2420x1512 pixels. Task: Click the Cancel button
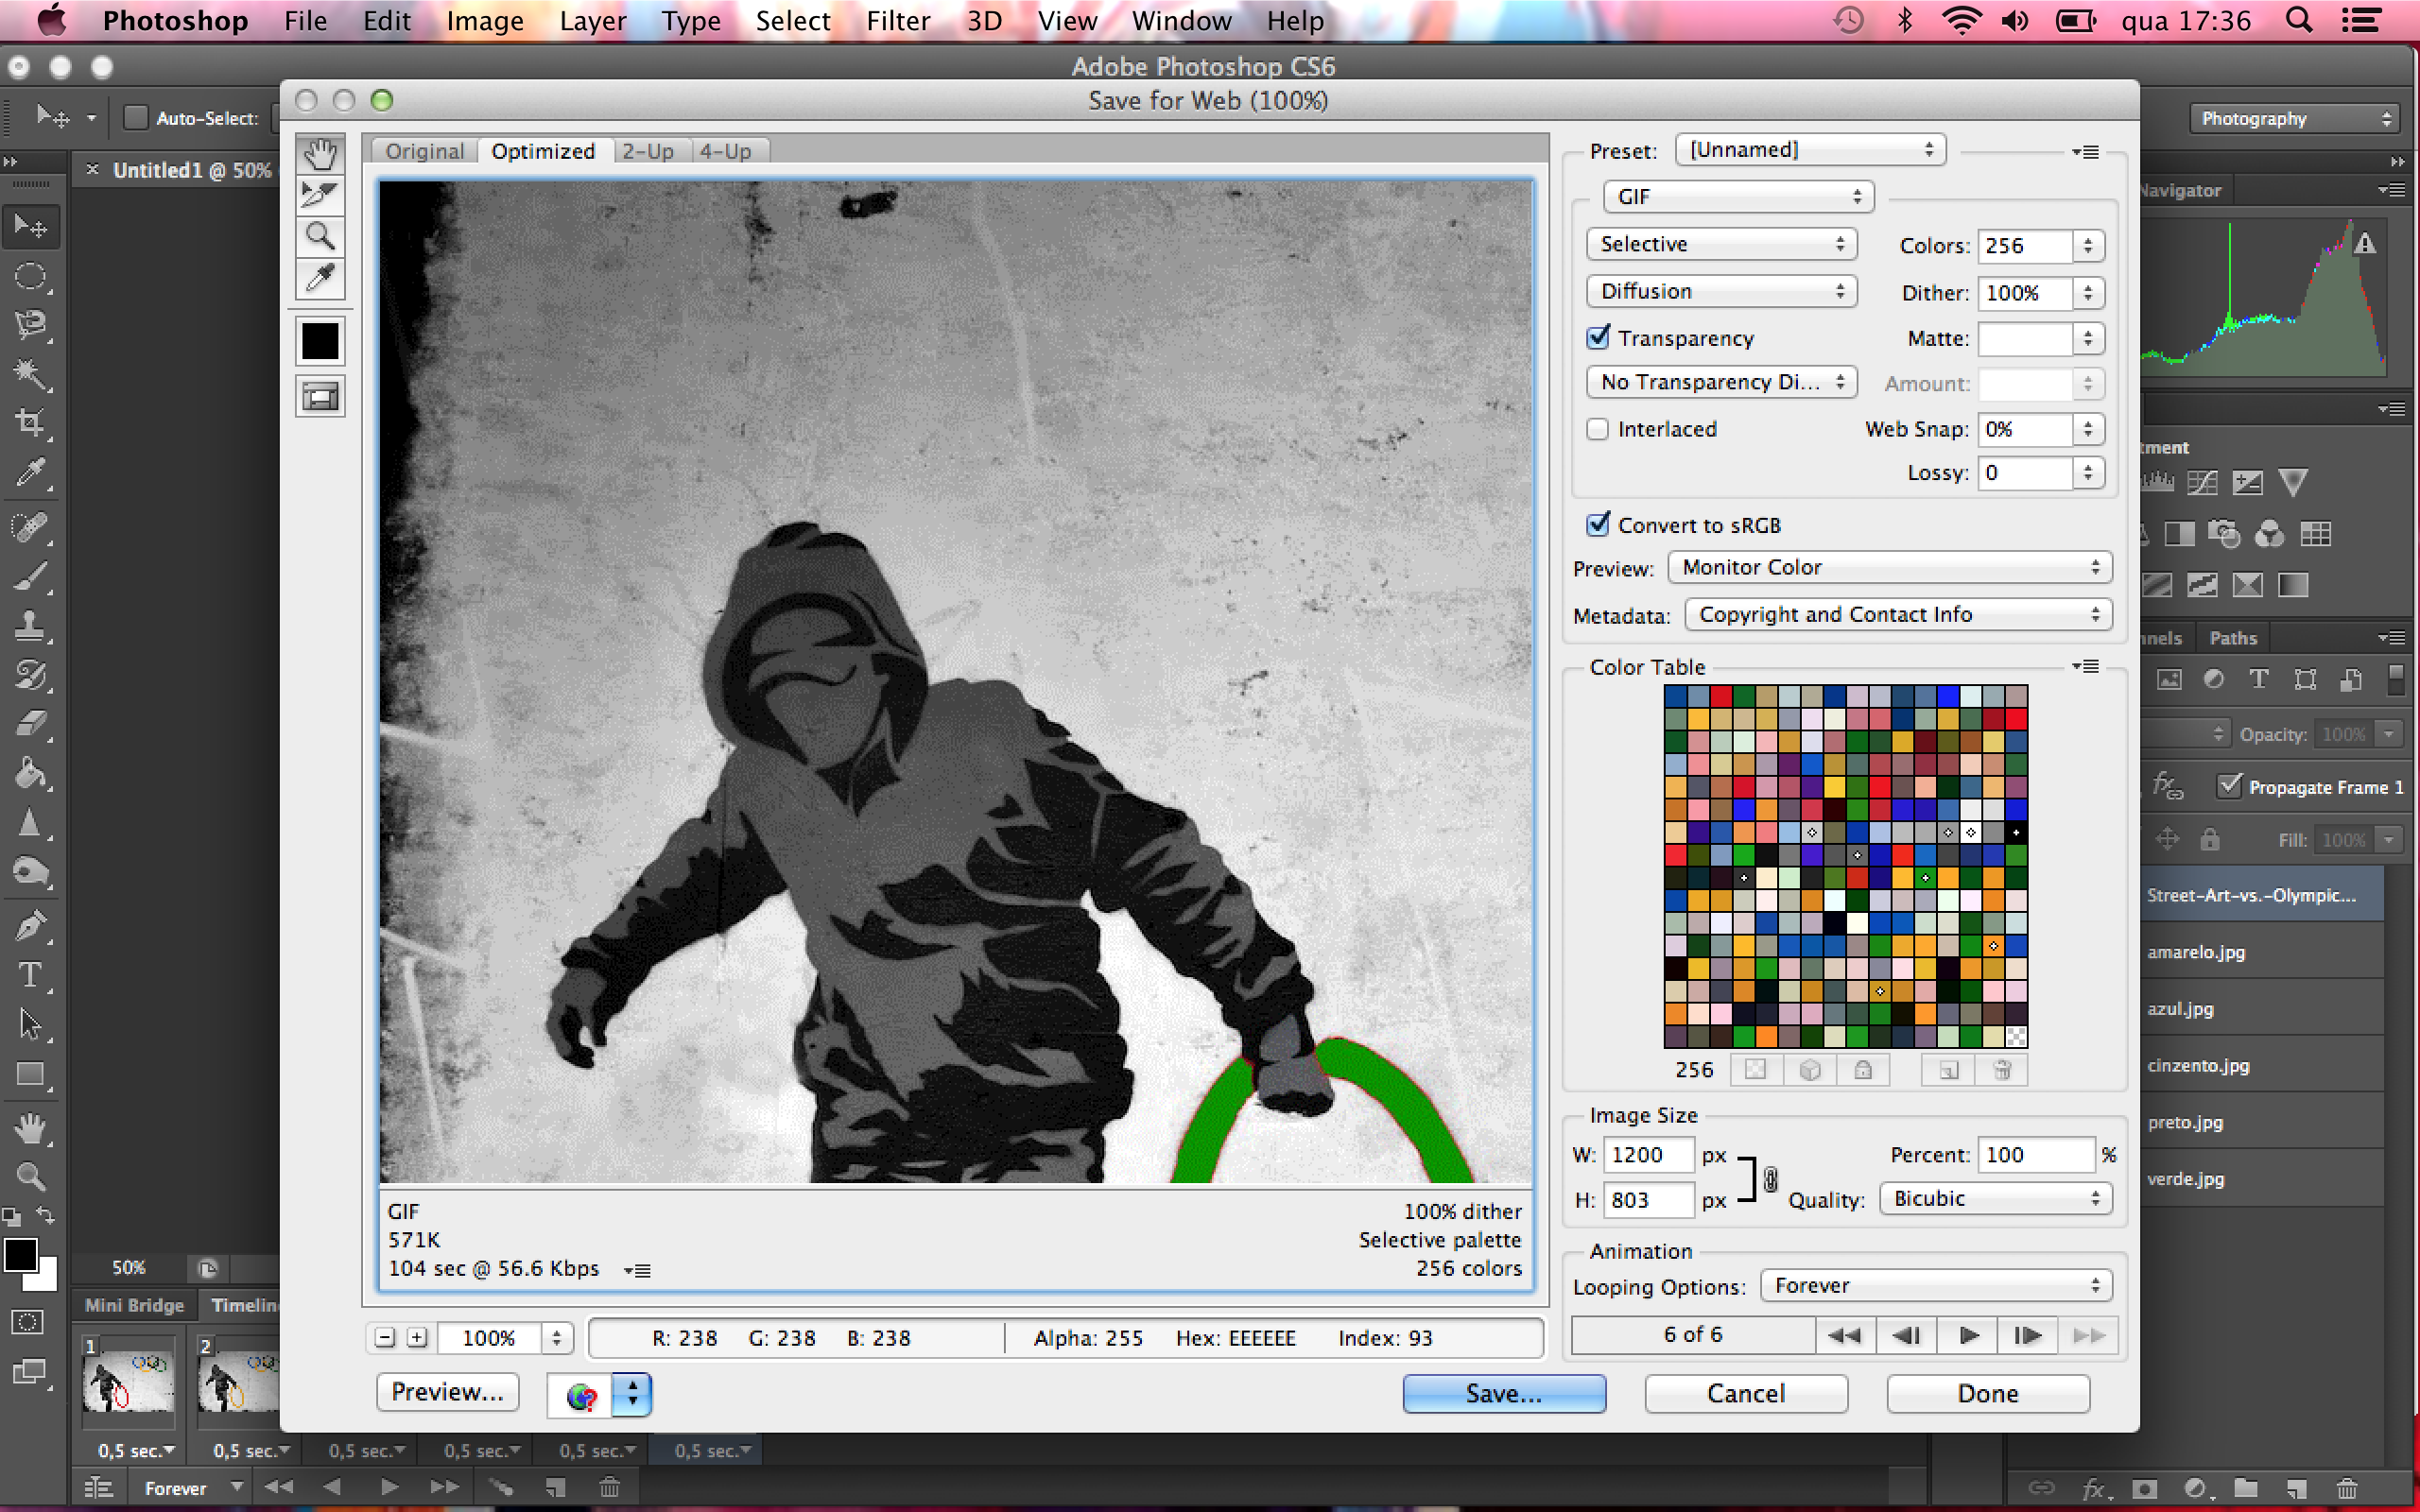[1746, 1393]
